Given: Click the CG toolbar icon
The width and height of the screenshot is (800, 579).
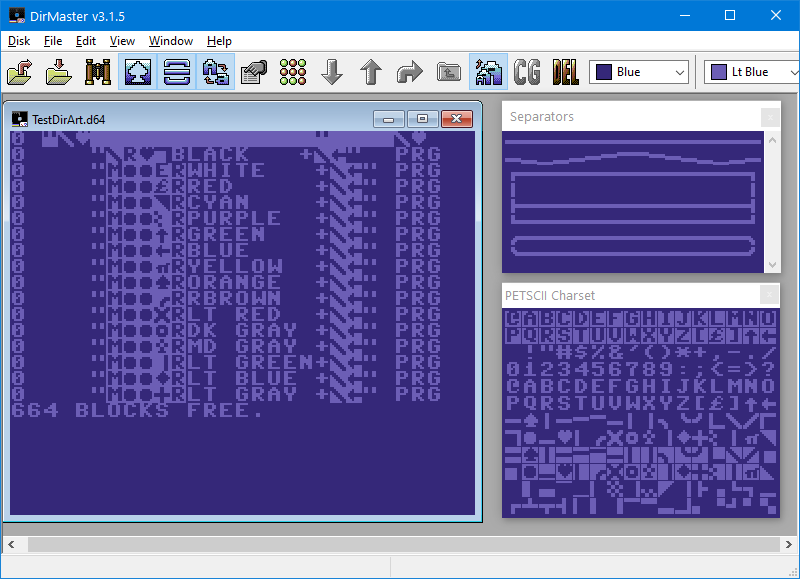Looking at the screenshot, I should [x=527, y=72].
